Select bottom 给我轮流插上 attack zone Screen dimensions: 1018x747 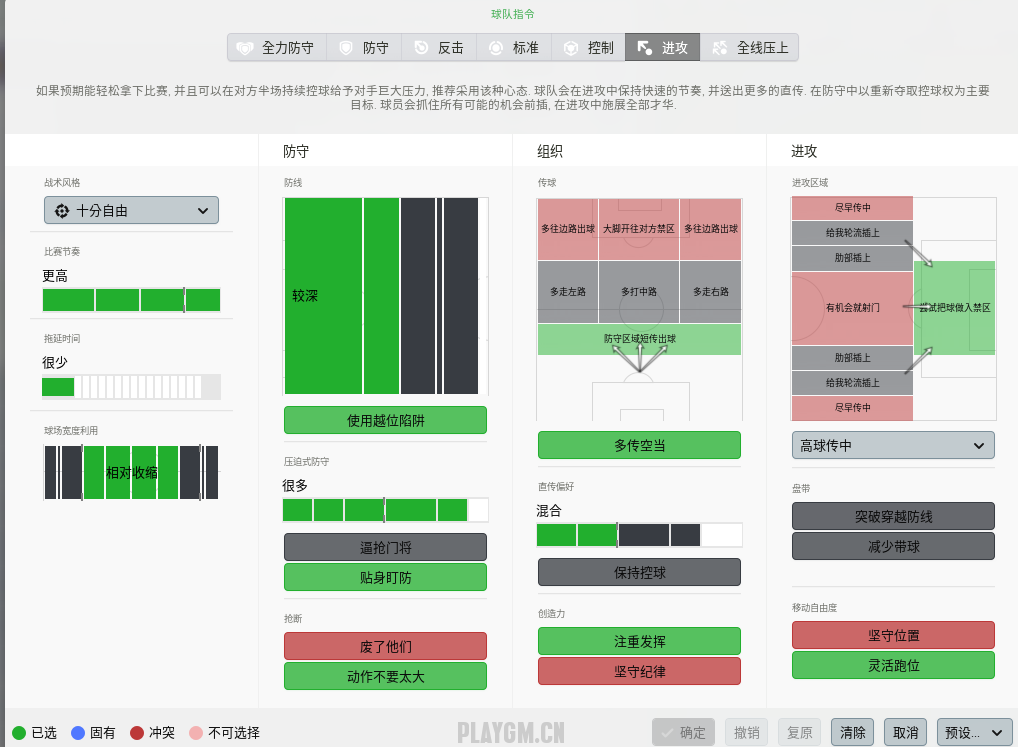852,383
